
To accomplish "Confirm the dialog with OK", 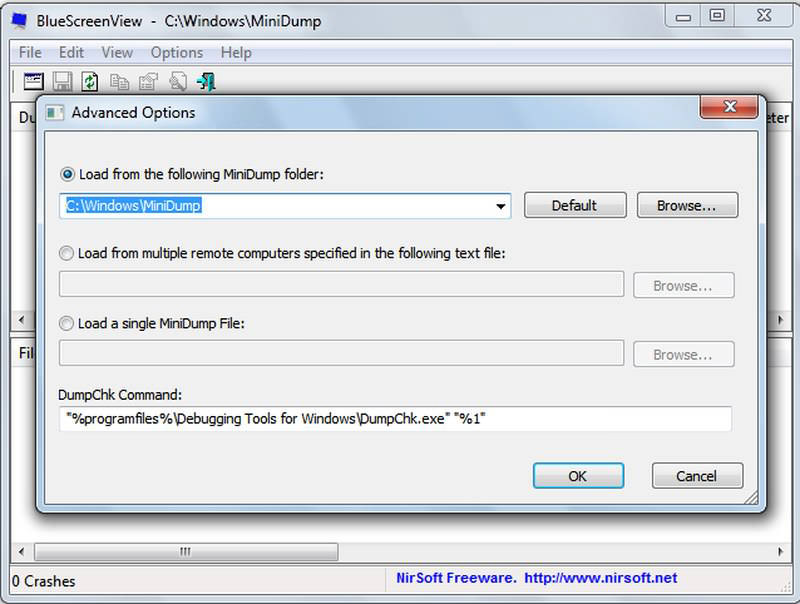I will tap(578, 475).
